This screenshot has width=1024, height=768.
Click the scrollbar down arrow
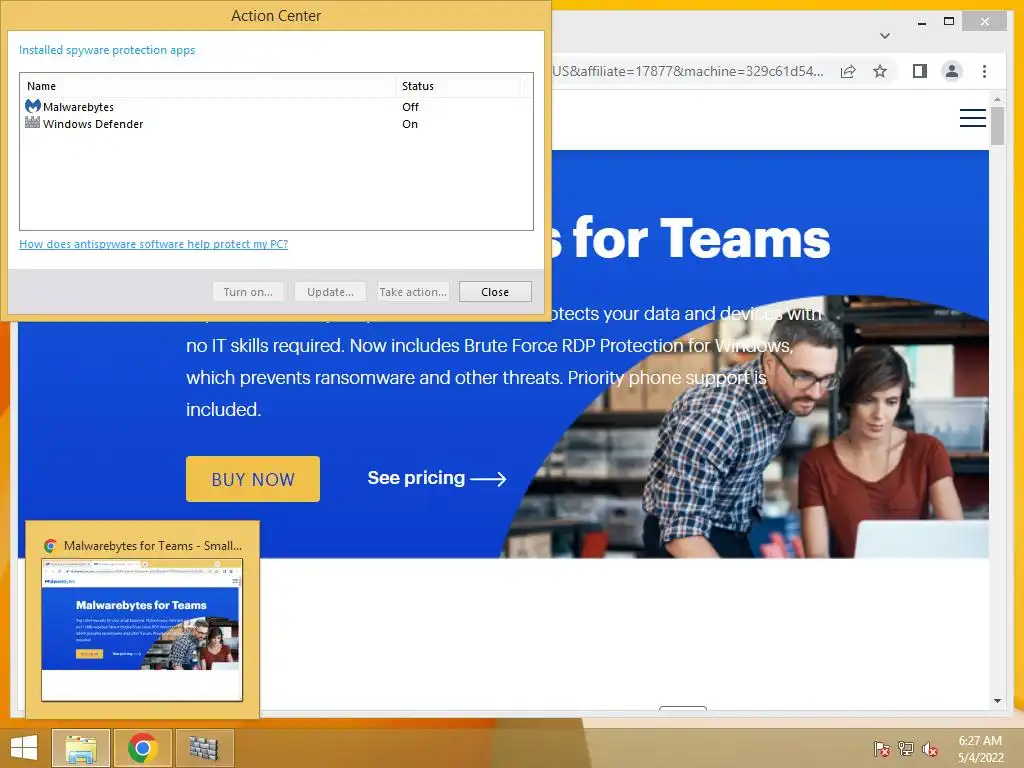coord(997,701)
